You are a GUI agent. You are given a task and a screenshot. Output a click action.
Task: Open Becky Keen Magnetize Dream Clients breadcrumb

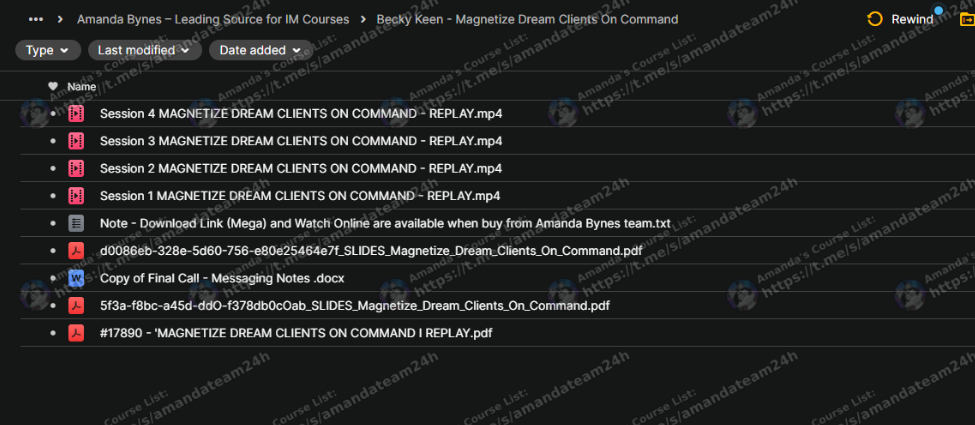tap(527, 19)
